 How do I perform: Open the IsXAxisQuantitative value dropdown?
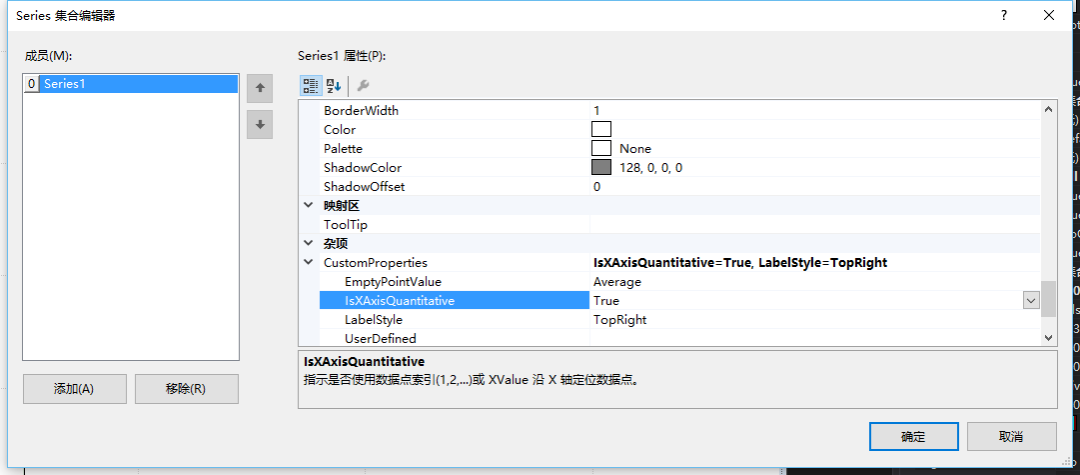1030,300
